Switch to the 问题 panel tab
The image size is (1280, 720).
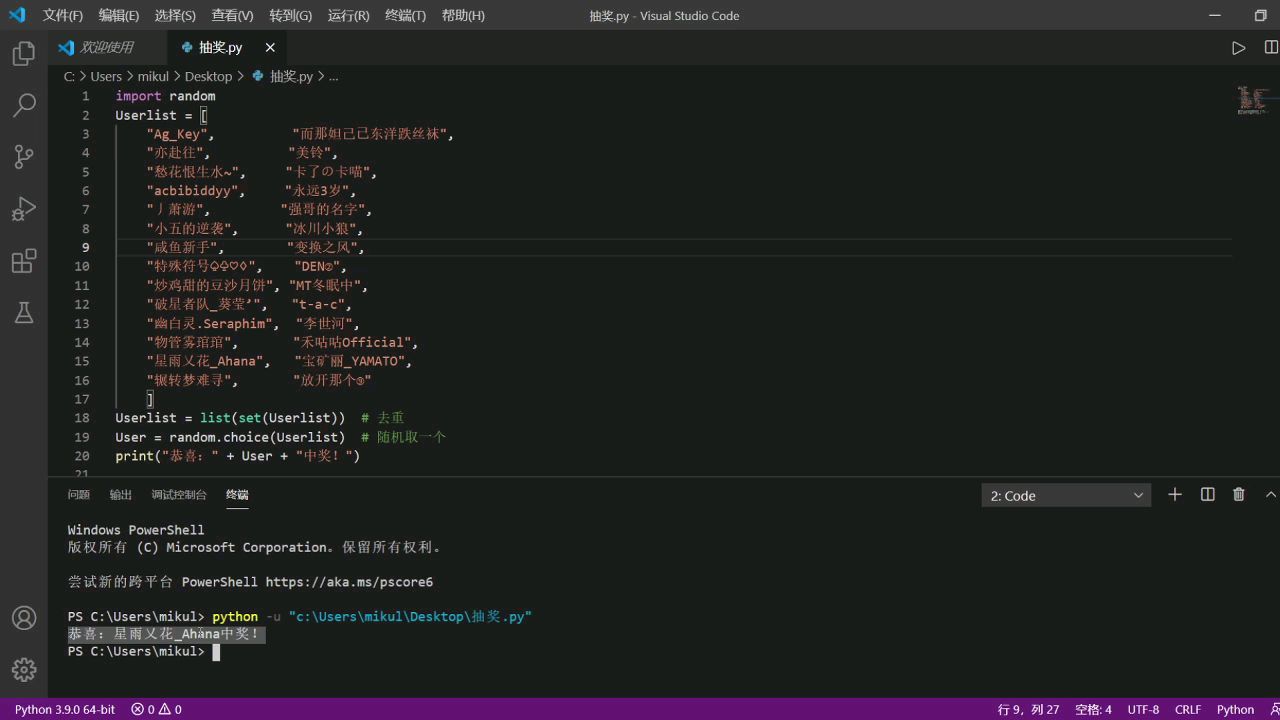79,495
